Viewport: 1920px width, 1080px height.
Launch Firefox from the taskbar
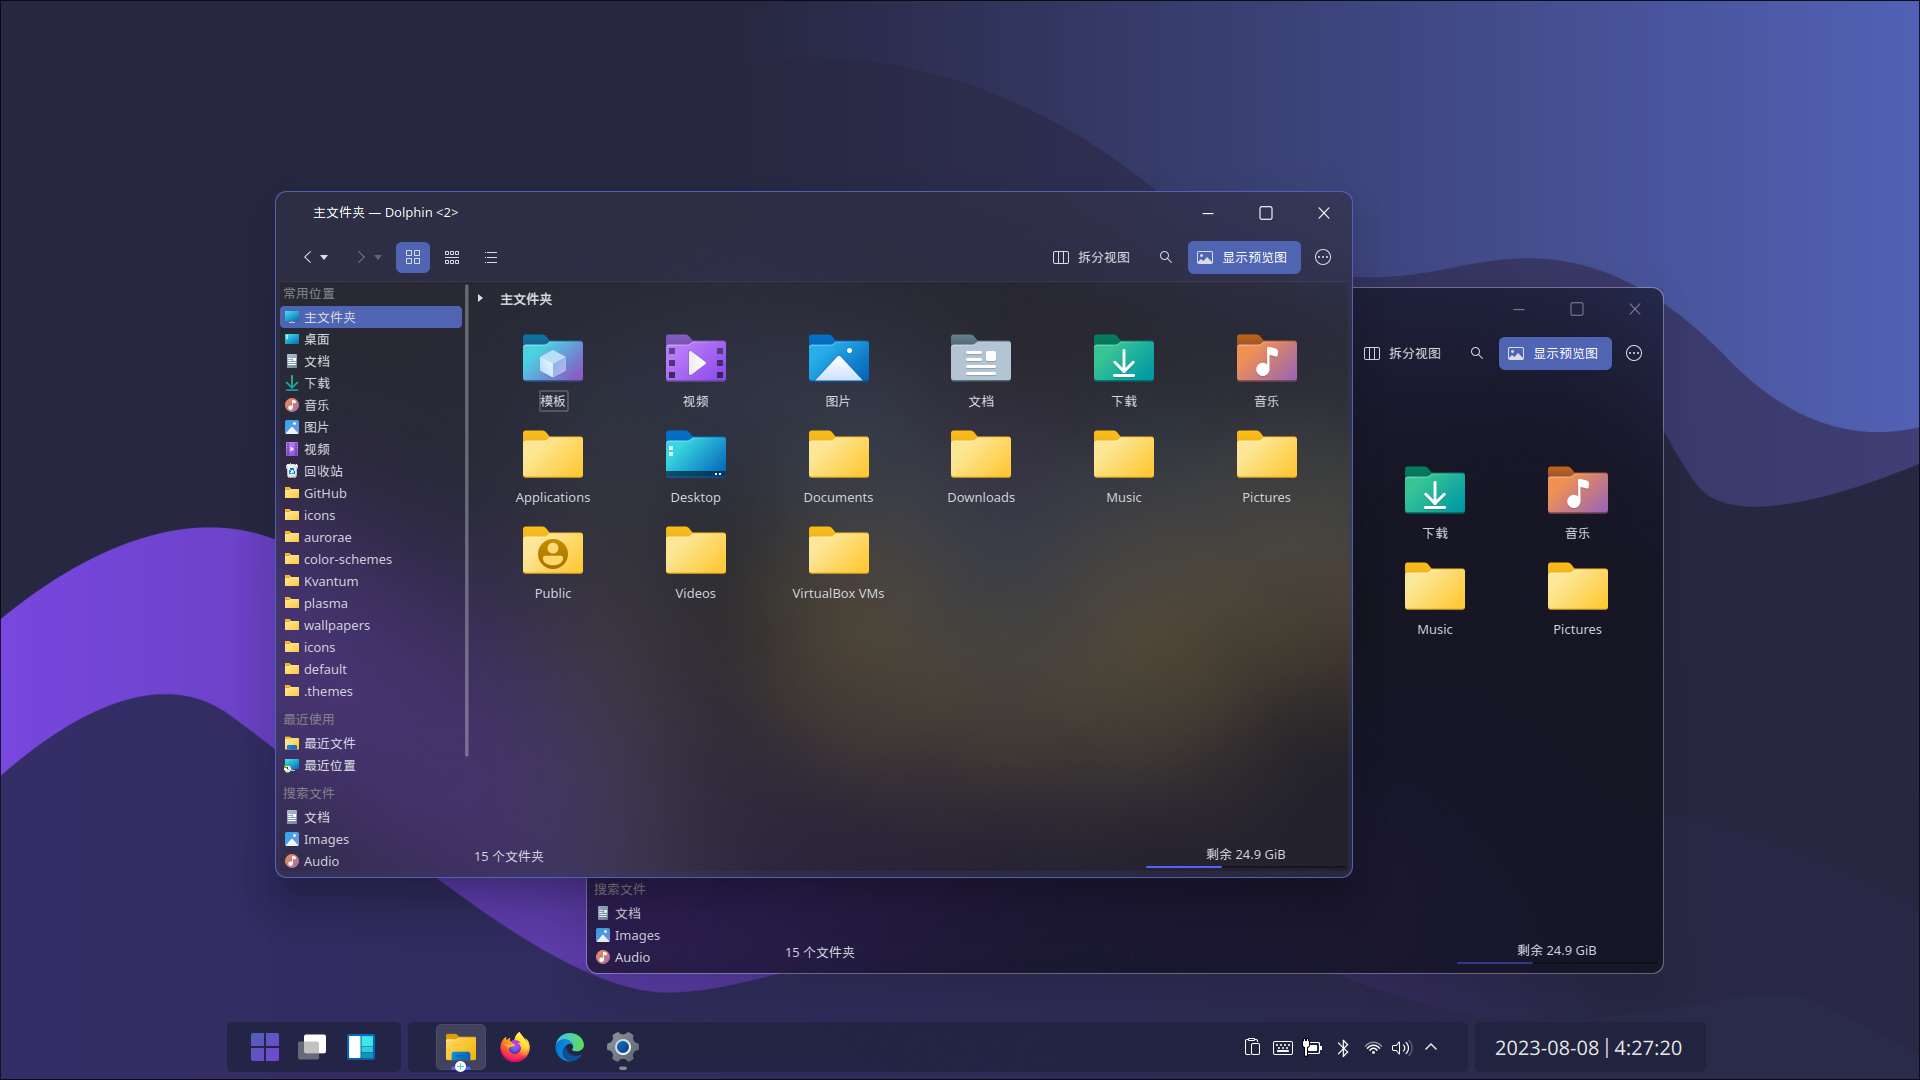515,1047
